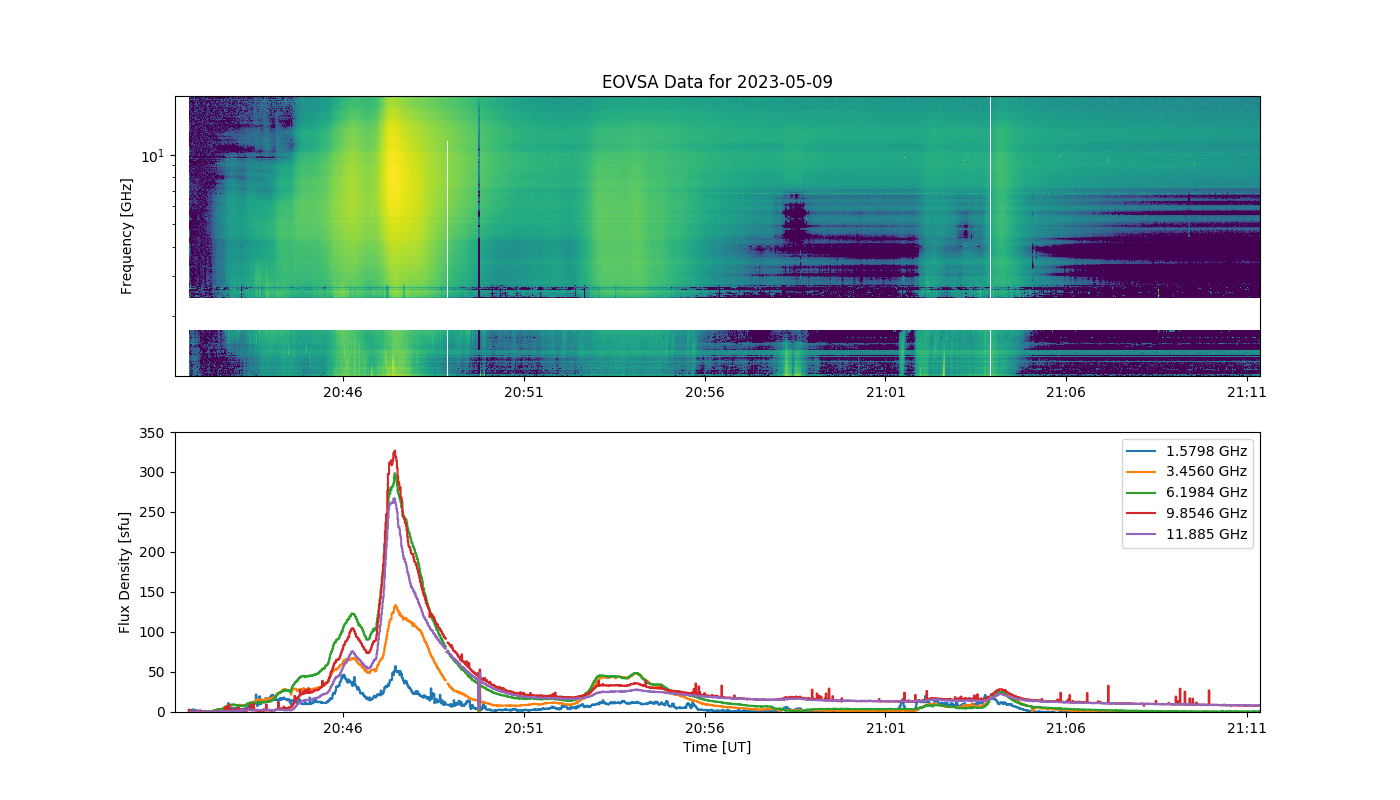Click the 350 tick on flux axis
The image size is (1400, 800).
(154, 432)
